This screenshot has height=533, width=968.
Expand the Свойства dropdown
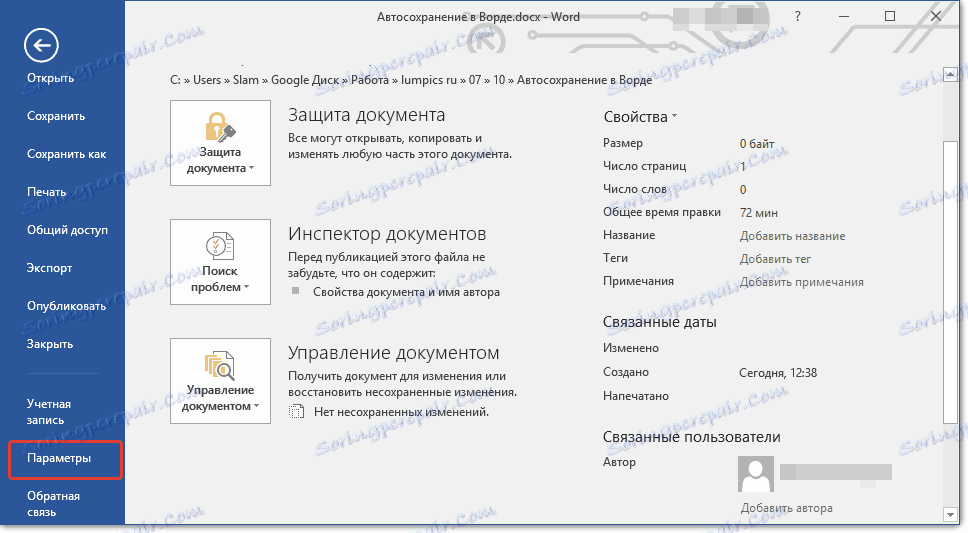(640, 117)
